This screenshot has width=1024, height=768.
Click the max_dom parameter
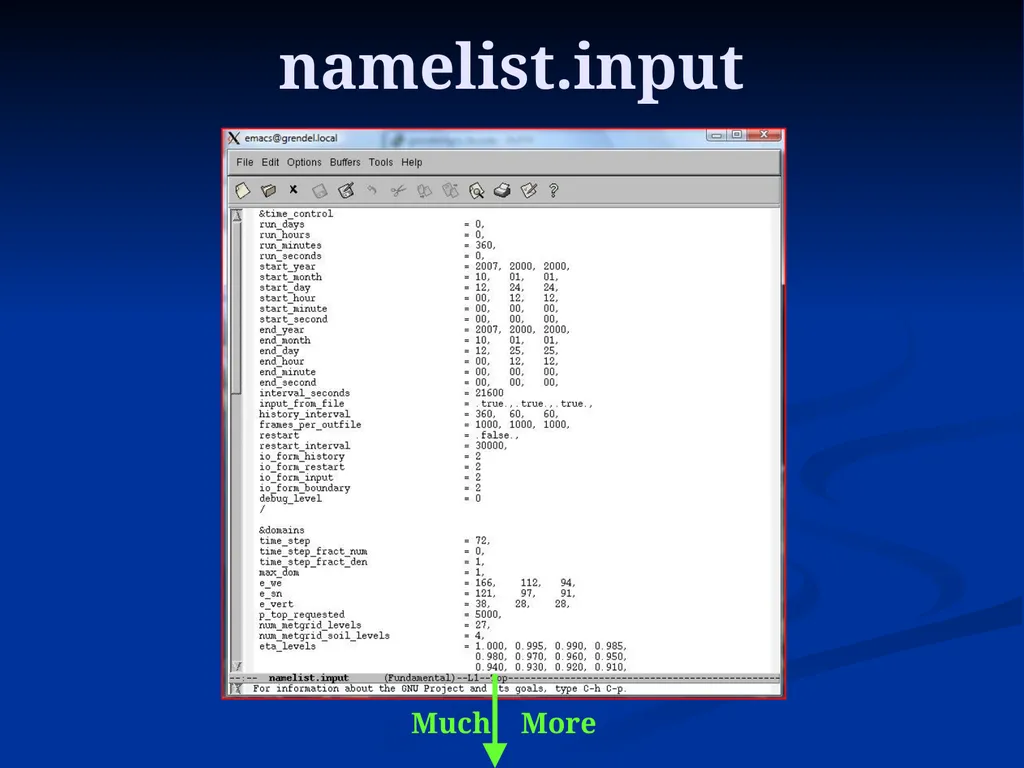(279, 572)
